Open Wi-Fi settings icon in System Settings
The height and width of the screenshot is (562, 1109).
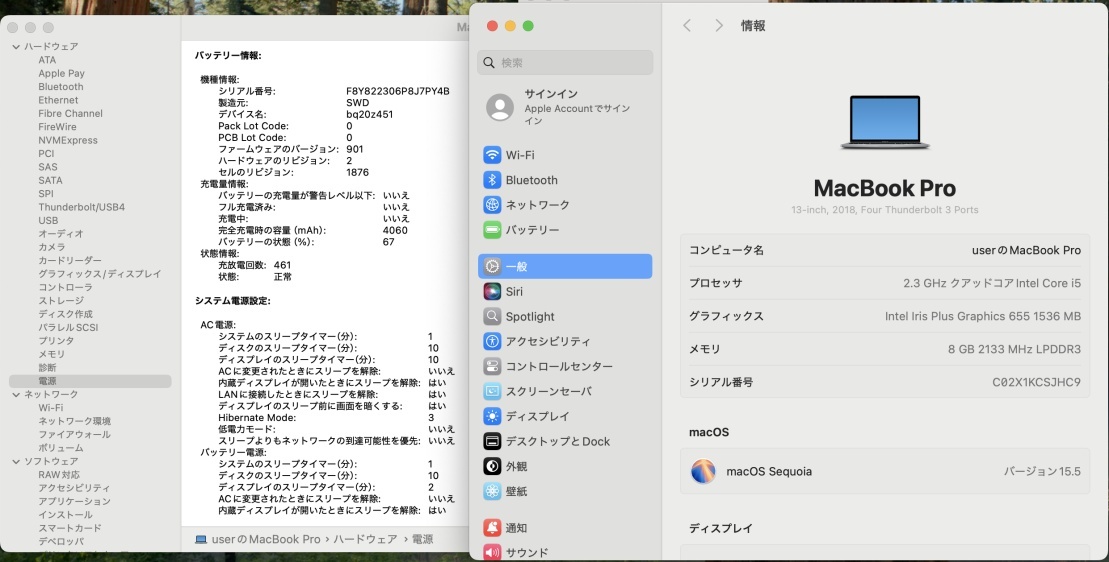[x=492, y=155]
